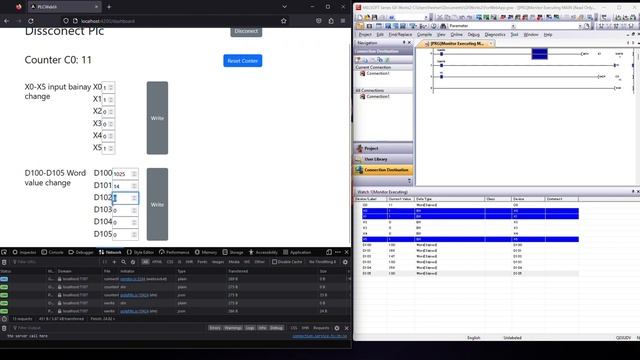Viewport: 640px width, 360px height.
Task: Click the D103 value input field
Action: pyautogui.click(x=125, y=210)
